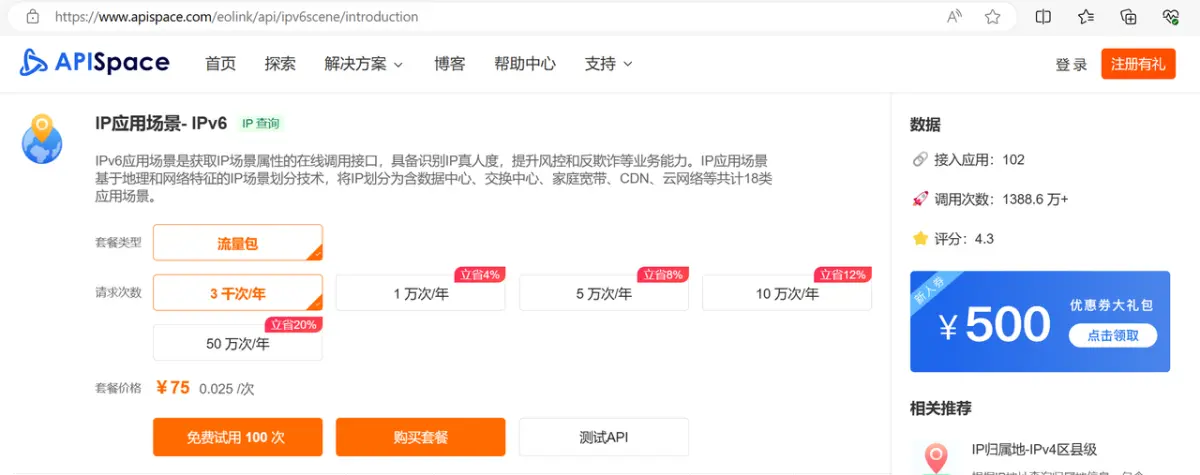
Task: Click the IP查询 green tag
Action: pos(261,124)
